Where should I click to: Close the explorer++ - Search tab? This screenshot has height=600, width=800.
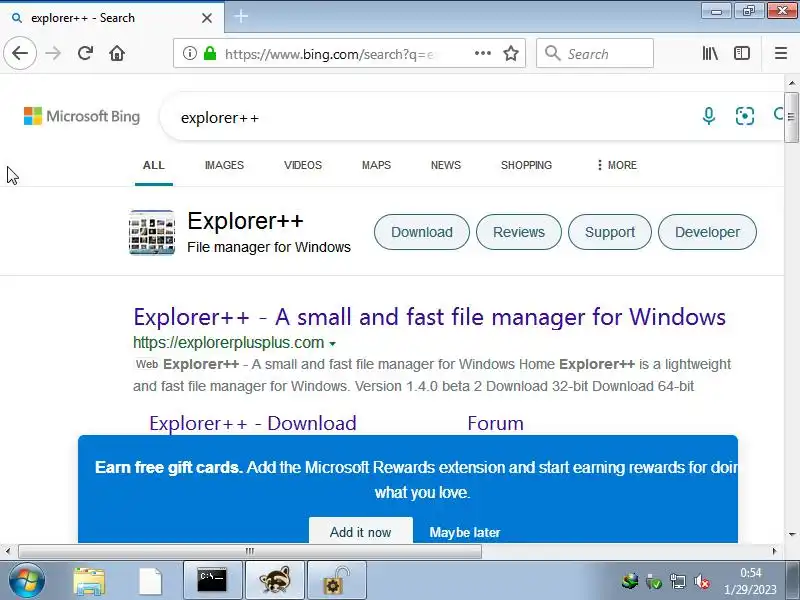(x=207, y=18)
